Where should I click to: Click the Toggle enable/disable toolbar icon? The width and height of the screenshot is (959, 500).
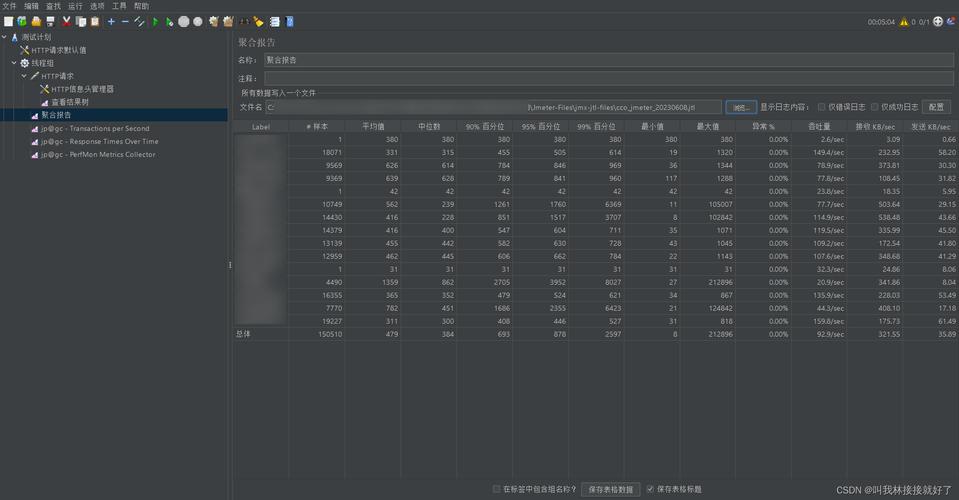[x=139, y=21]
